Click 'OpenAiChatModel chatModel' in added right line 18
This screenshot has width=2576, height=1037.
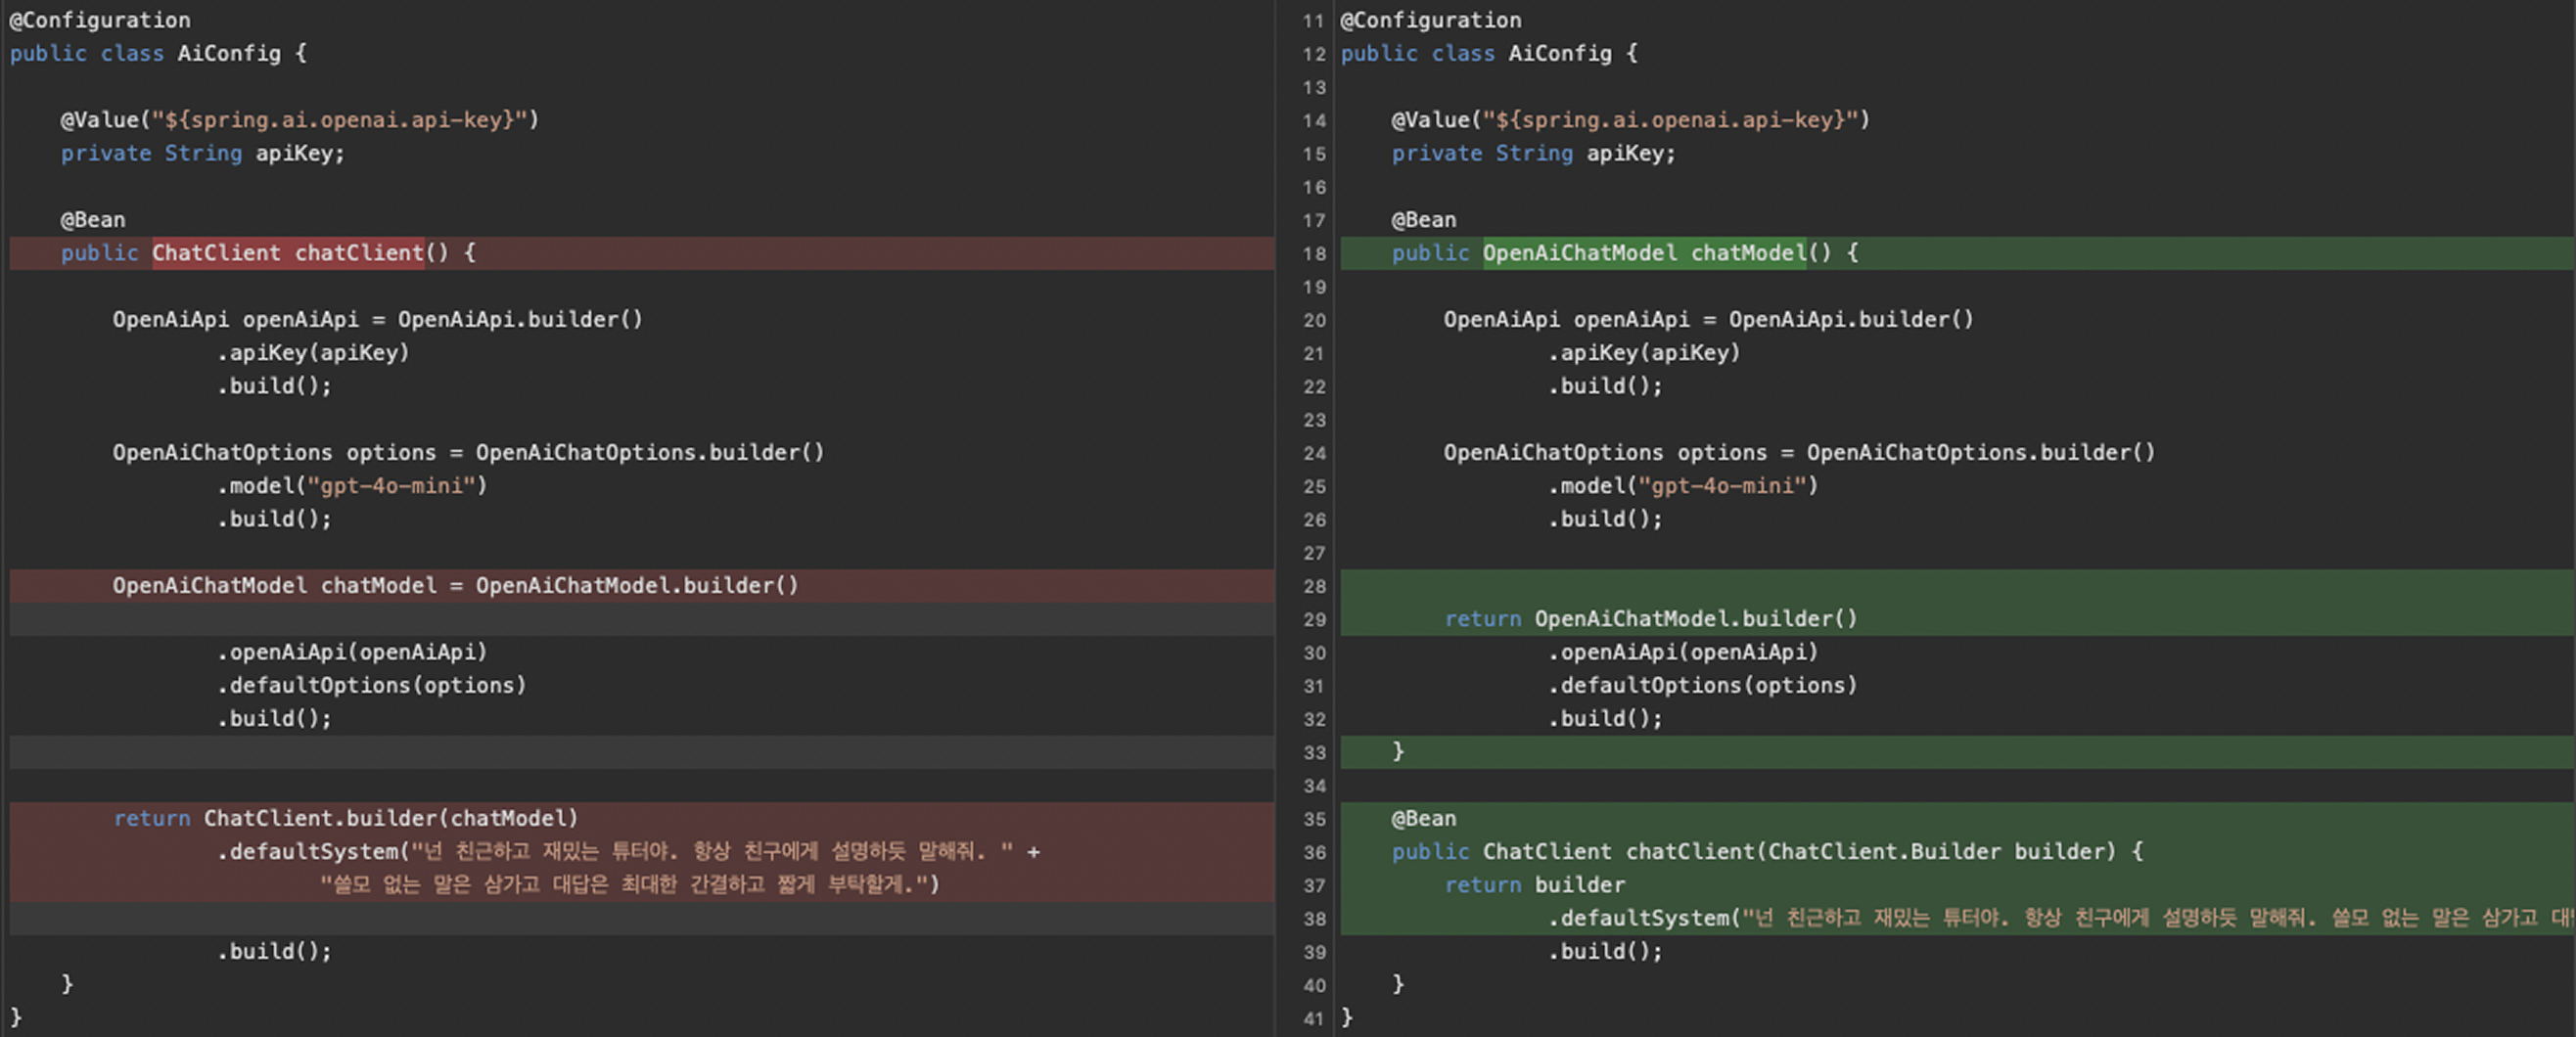pyautogui.click(x=1644, y=253)
